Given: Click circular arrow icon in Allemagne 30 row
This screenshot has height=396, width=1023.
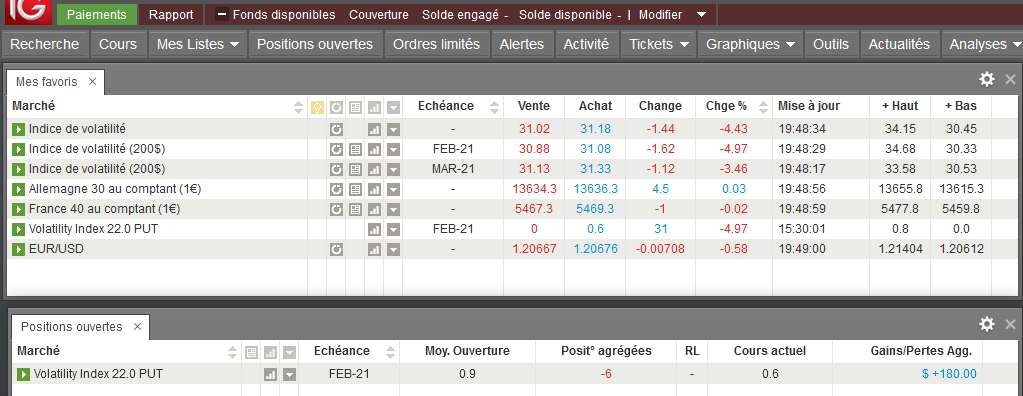Looking at the screenshot, I should (336, 190).
